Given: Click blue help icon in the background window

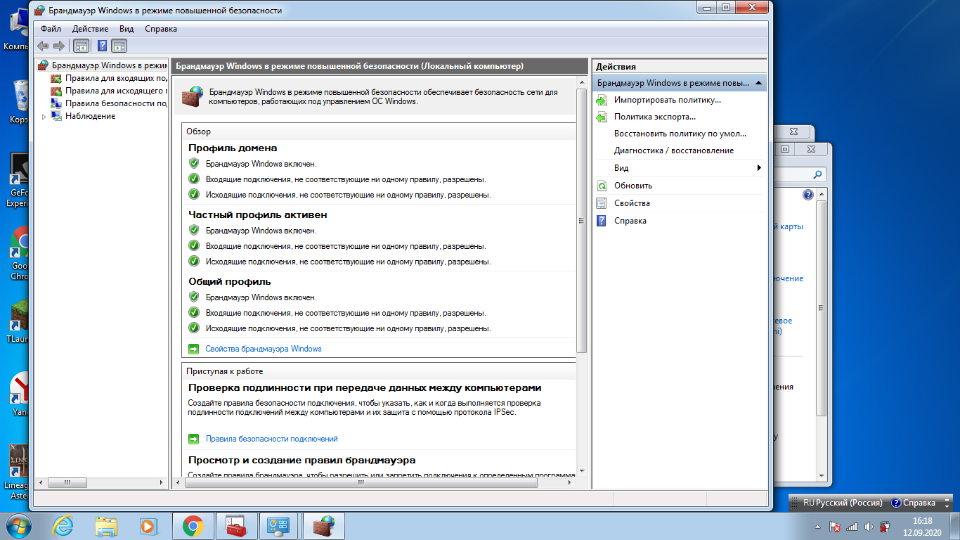Looking at the screenshot, I should click(x=808, y=195).
